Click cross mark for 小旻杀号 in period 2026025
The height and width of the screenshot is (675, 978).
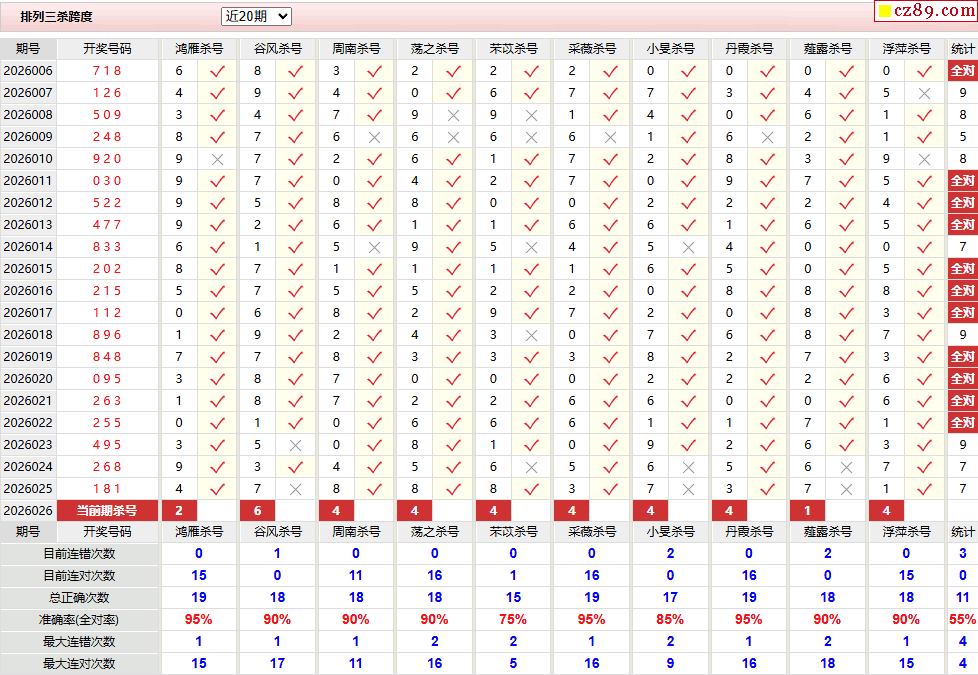click(x=689, y=489)
